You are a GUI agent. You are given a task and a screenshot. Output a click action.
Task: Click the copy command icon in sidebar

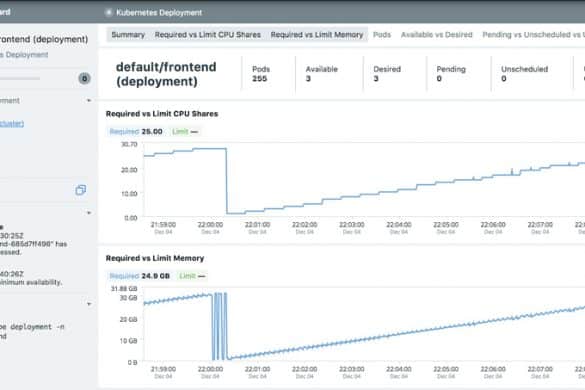pyautogui.click(x=81, y=190)
